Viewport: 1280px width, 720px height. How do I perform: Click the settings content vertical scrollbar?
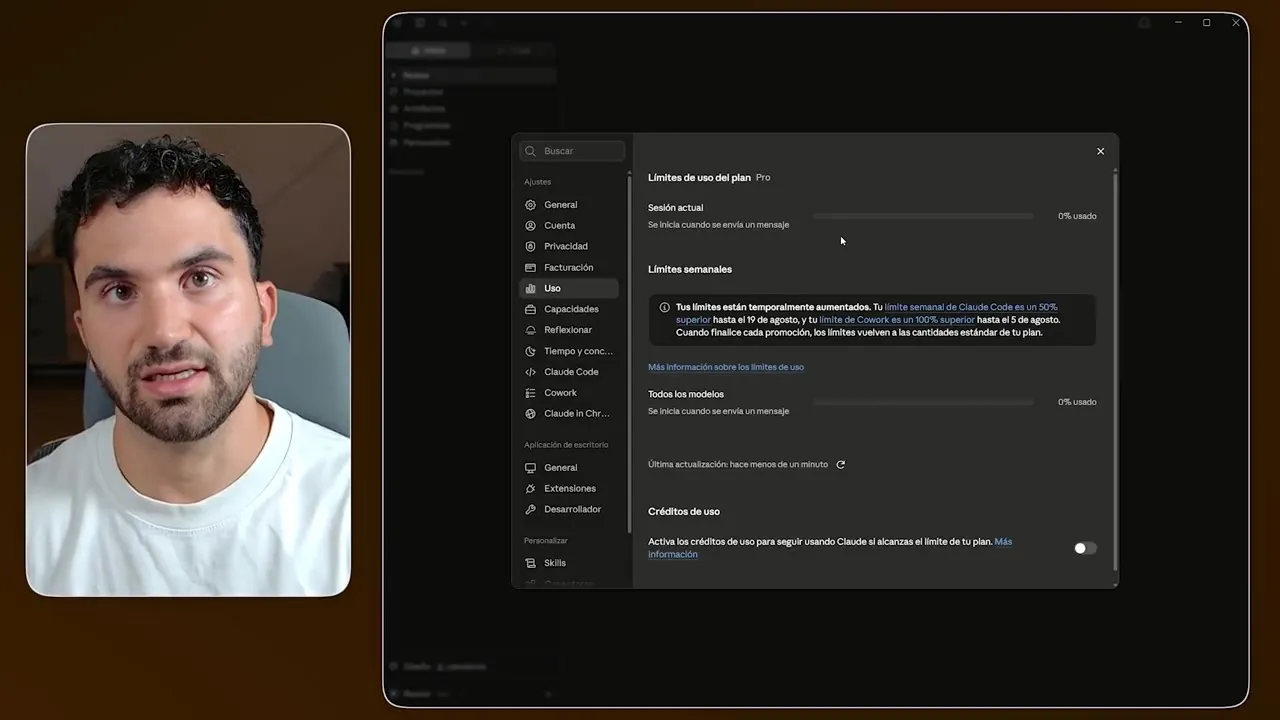point(1115,370)
